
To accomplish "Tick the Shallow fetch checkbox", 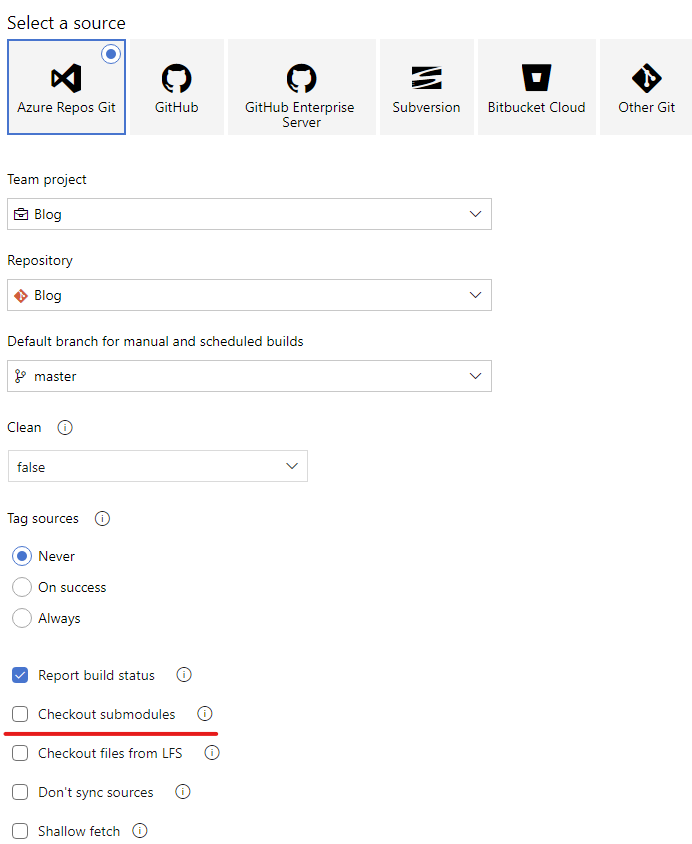I will click(x=20, y=831).
